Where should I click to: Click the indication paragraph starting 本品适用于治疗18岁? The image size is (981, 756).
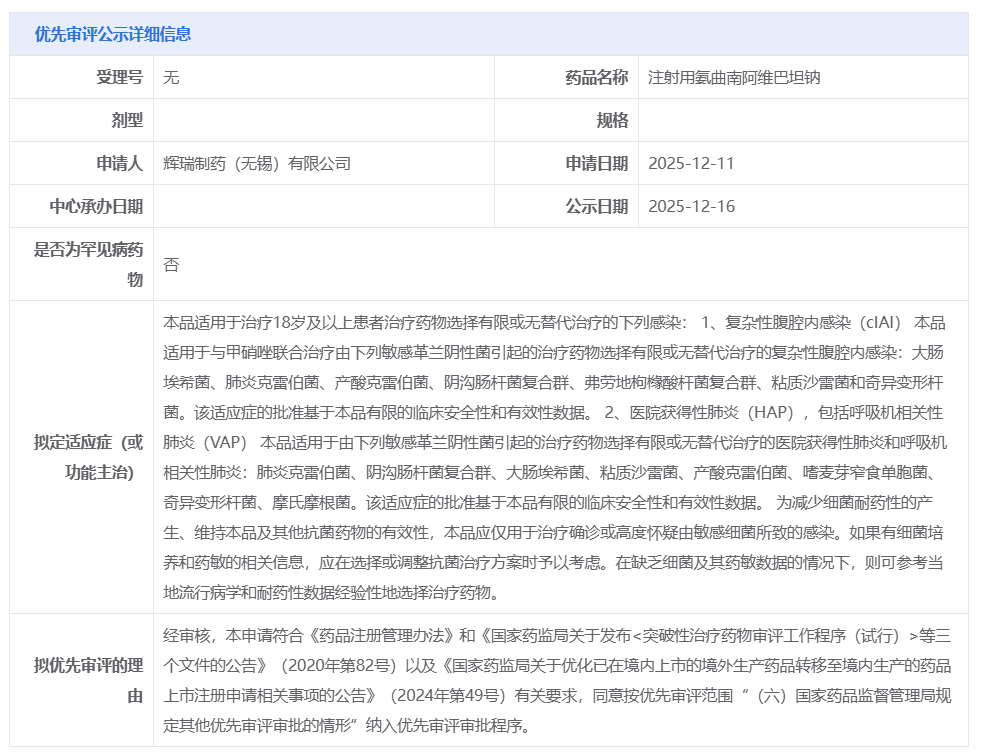555,456
